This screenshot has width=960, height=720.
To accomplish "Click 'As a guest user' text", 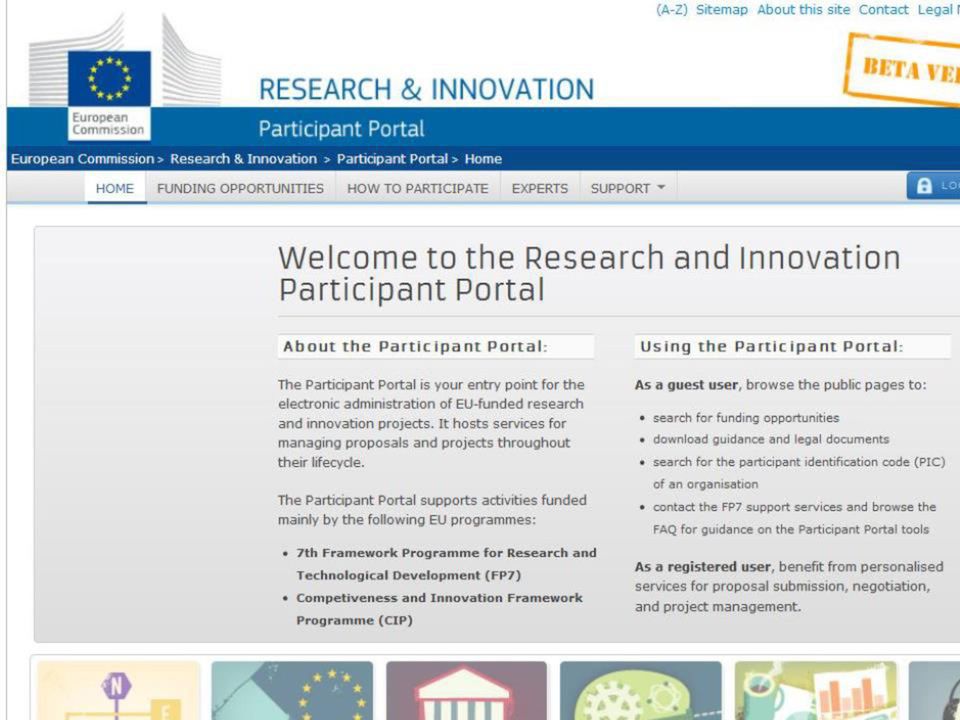I will [686, 385].
